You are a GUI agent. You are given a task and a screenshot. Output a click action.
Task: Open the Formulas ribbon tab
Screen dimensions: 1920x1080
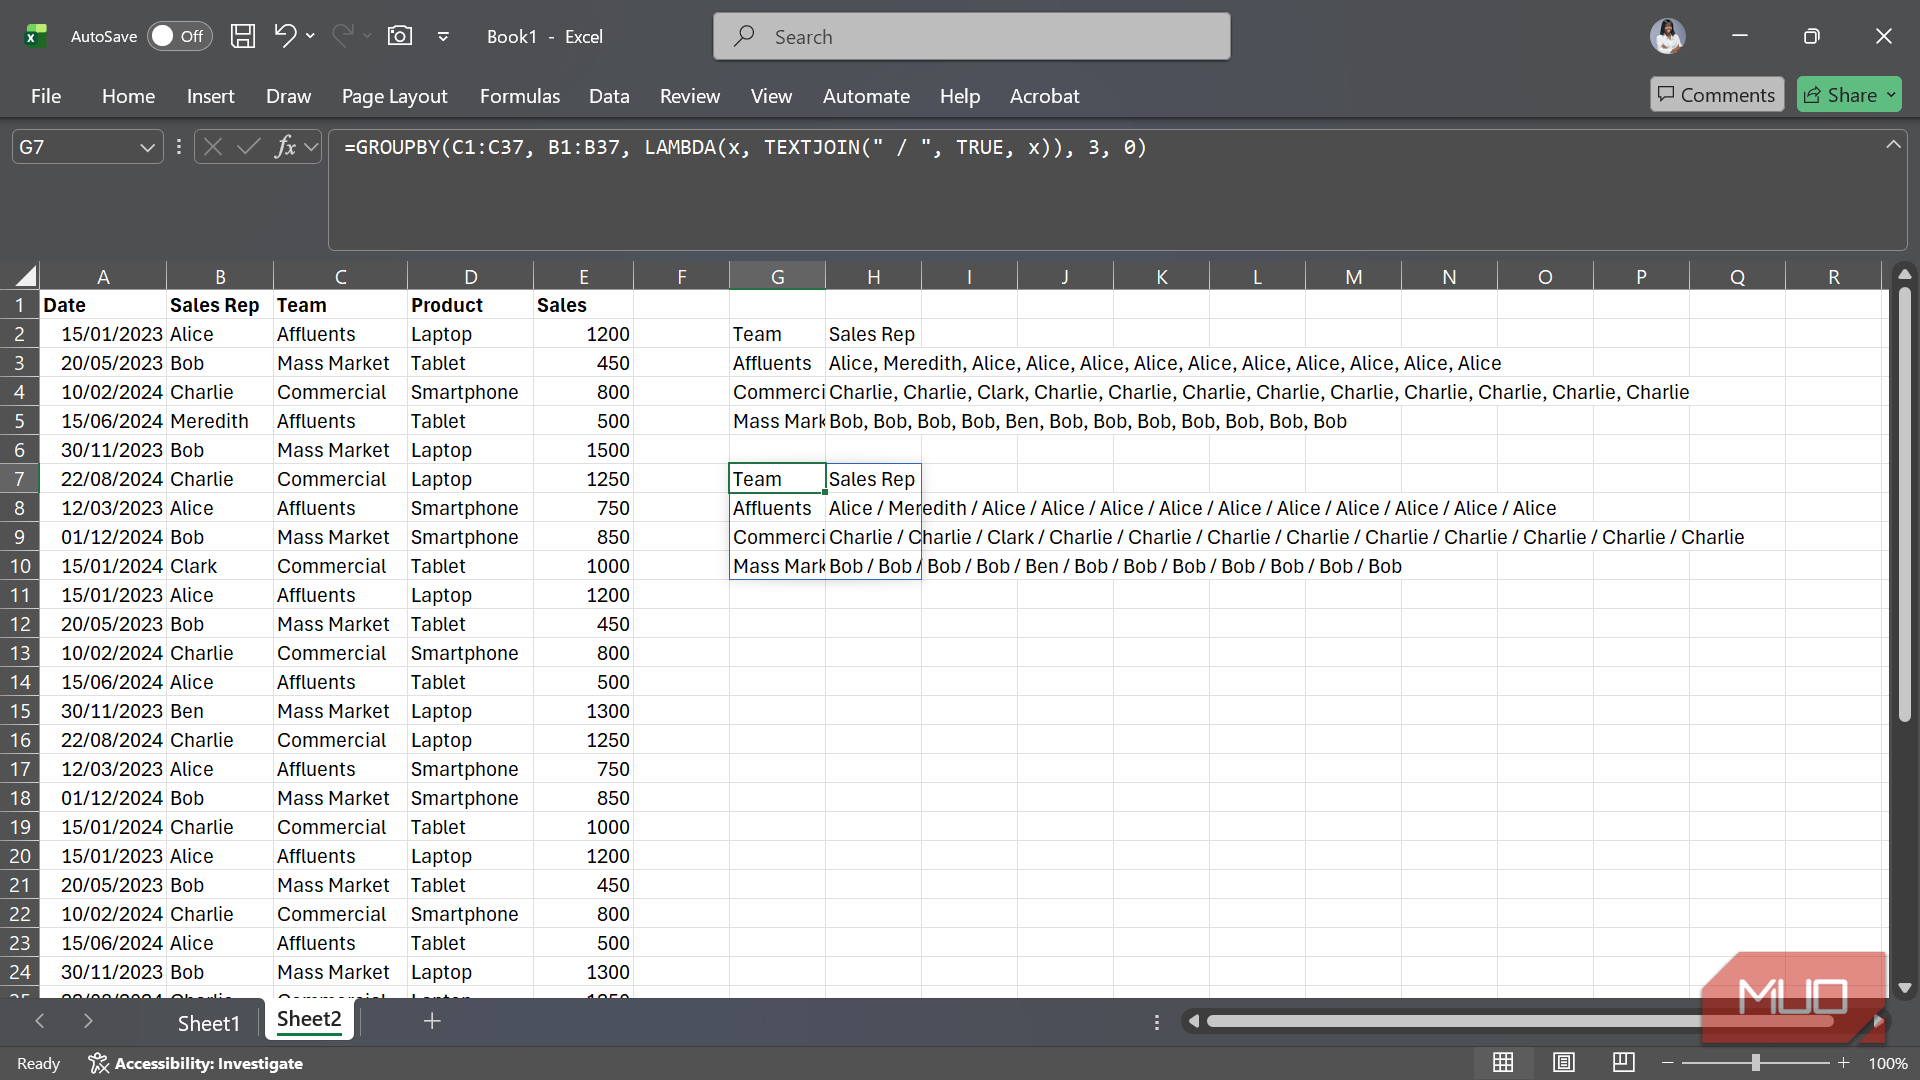pos(519,96)
